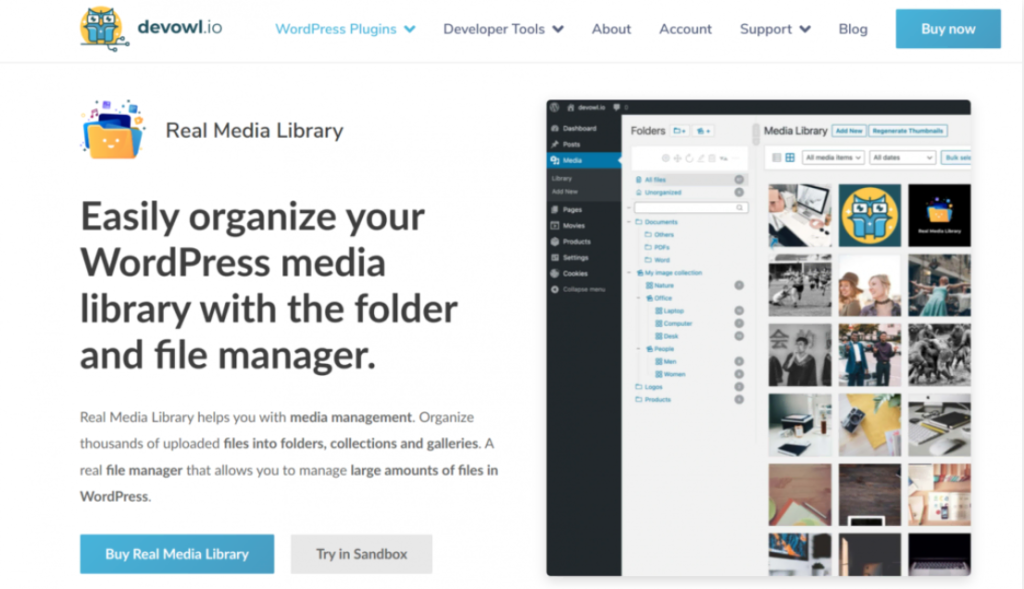Click the magnifier icon in folder search

(739, 208)
